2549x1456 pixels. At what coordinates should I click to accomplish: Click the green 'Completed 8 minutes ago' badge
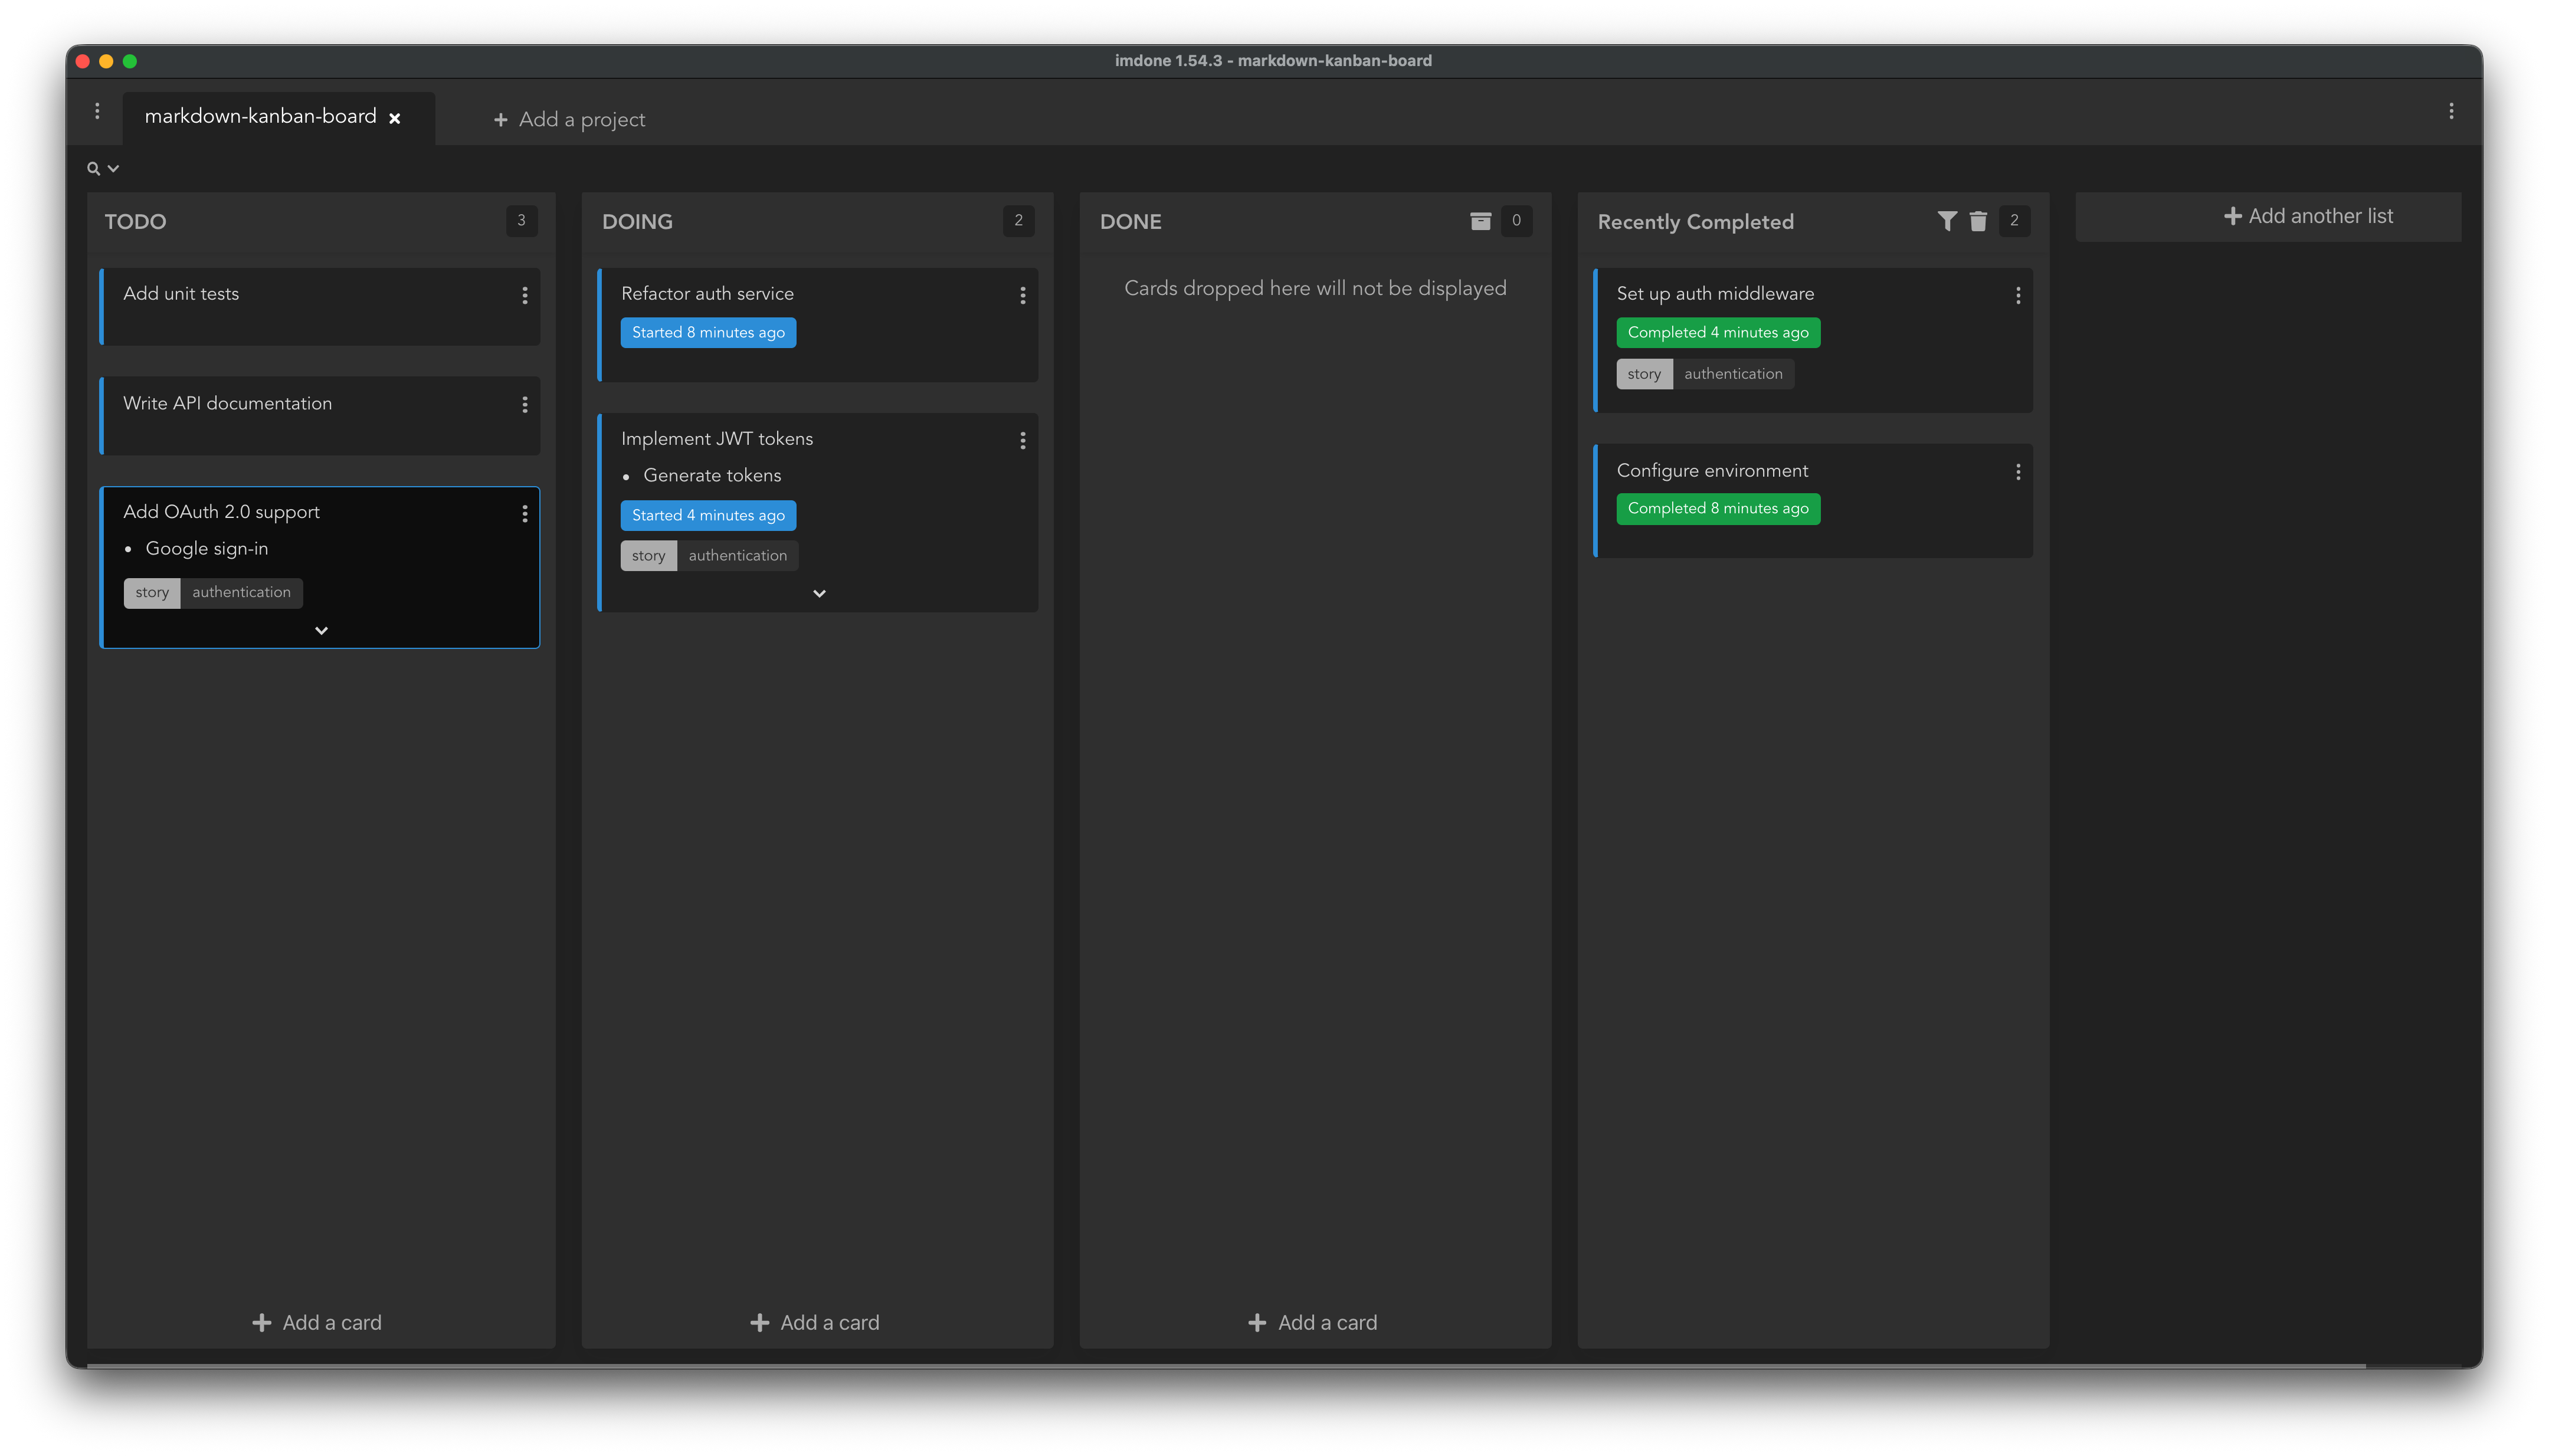(x=1718, y=508)
